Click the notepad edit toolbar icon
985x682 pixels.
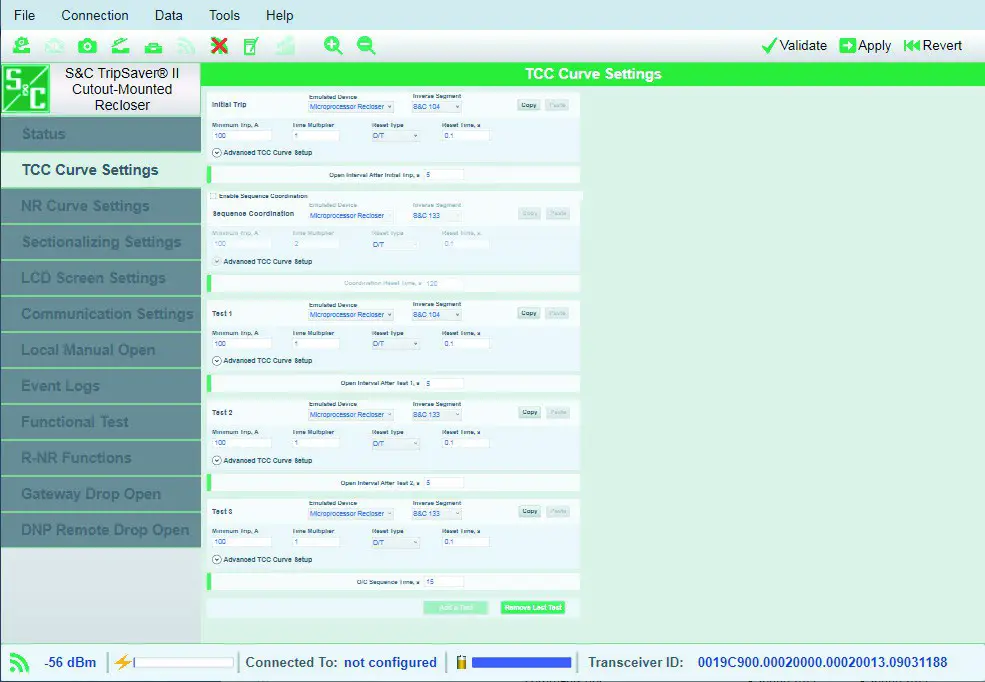(x=251, y=46)
